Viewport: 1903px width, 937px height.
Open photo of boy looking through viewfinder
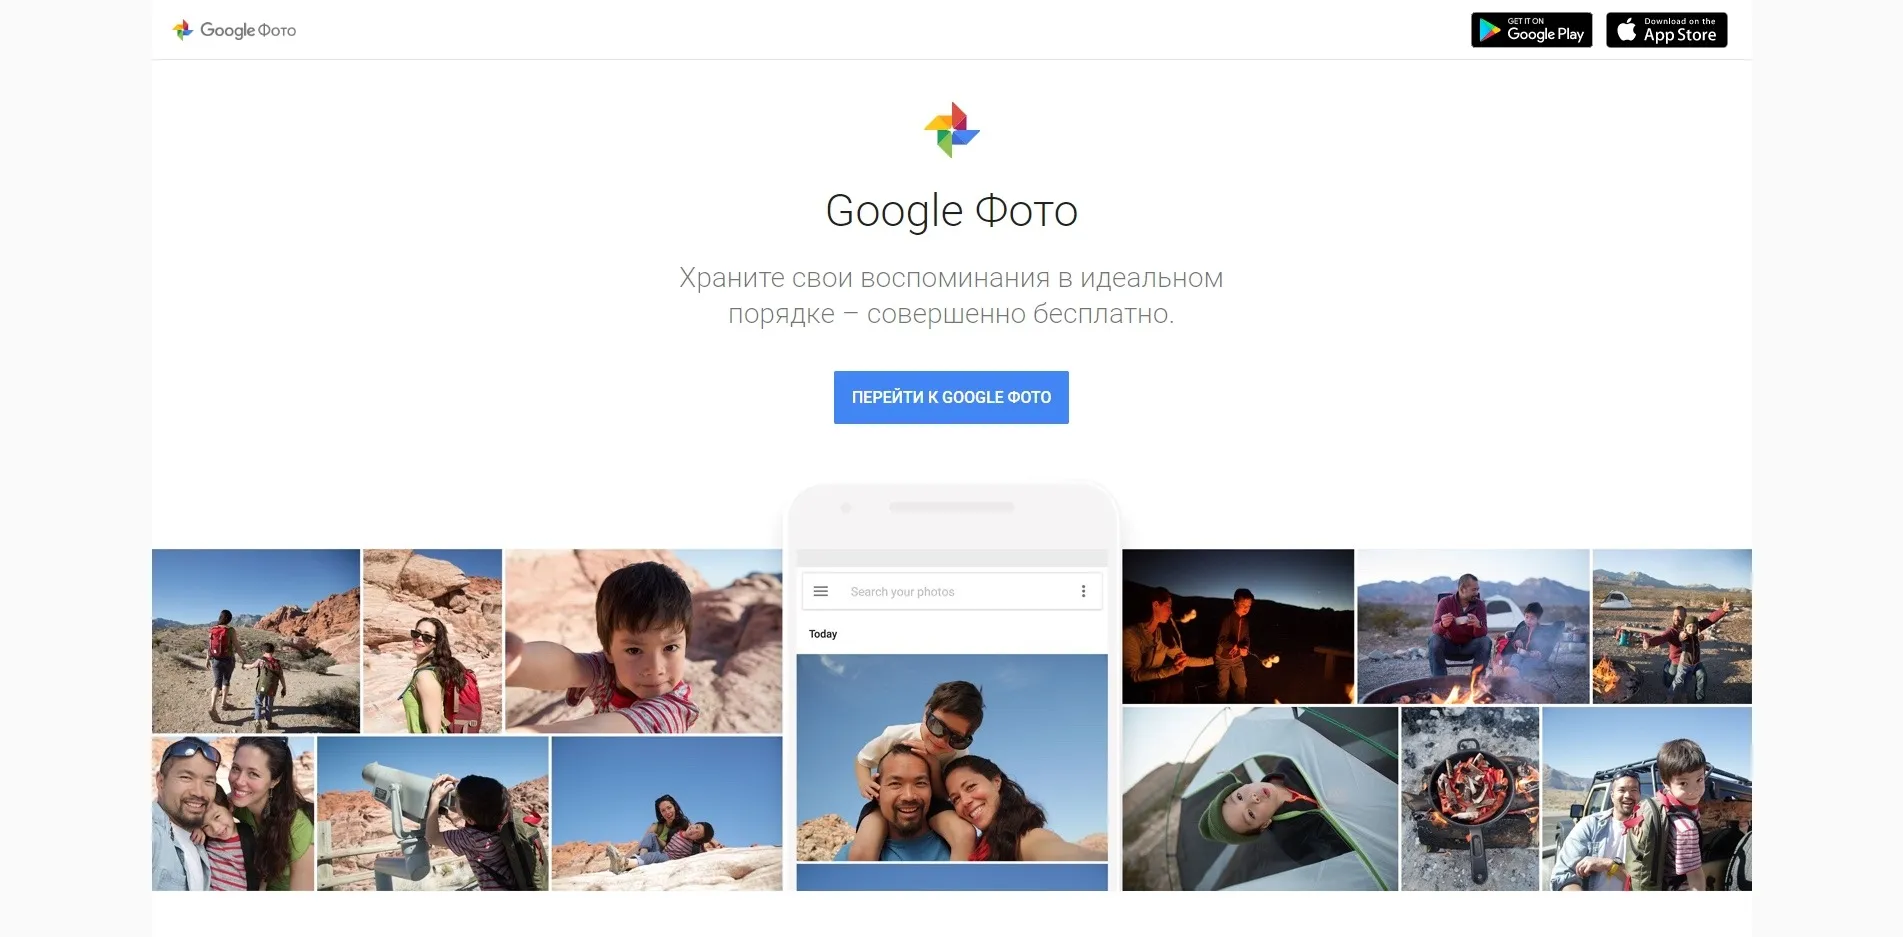pos(433,813)
